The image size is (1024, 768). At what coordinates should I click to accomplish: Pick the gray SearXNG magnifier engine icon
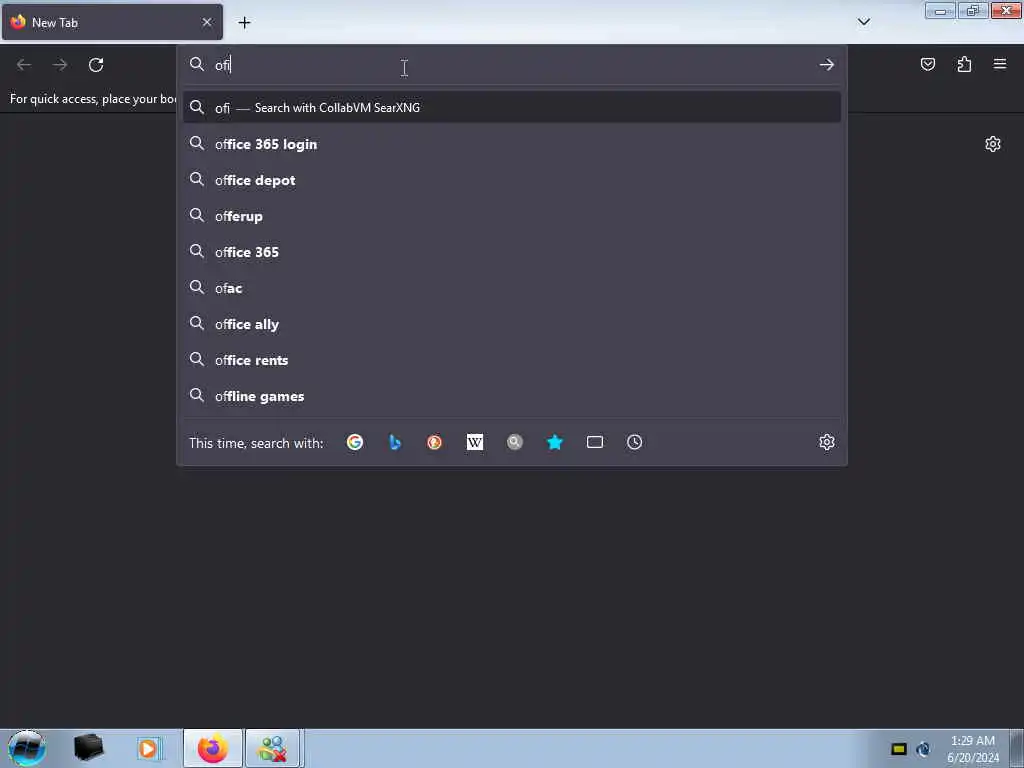[x=515, y=442]
